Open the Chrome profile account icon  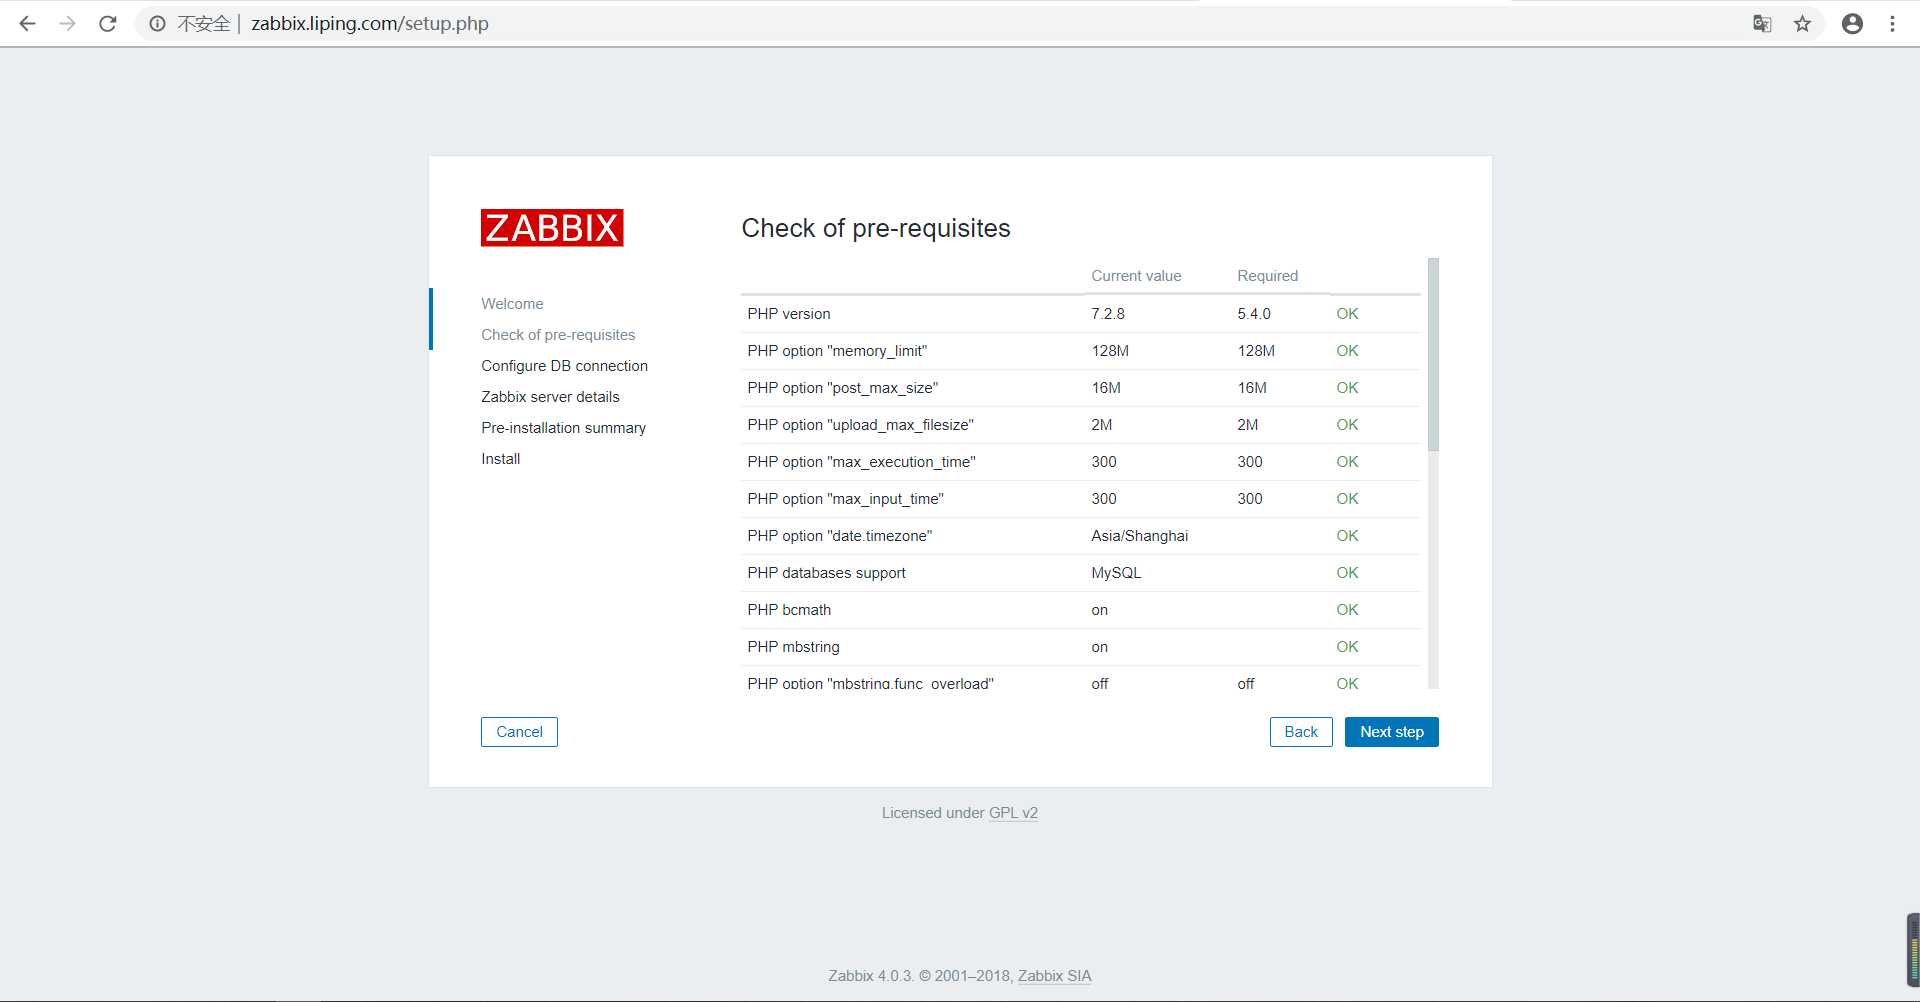click(1852, 23)
